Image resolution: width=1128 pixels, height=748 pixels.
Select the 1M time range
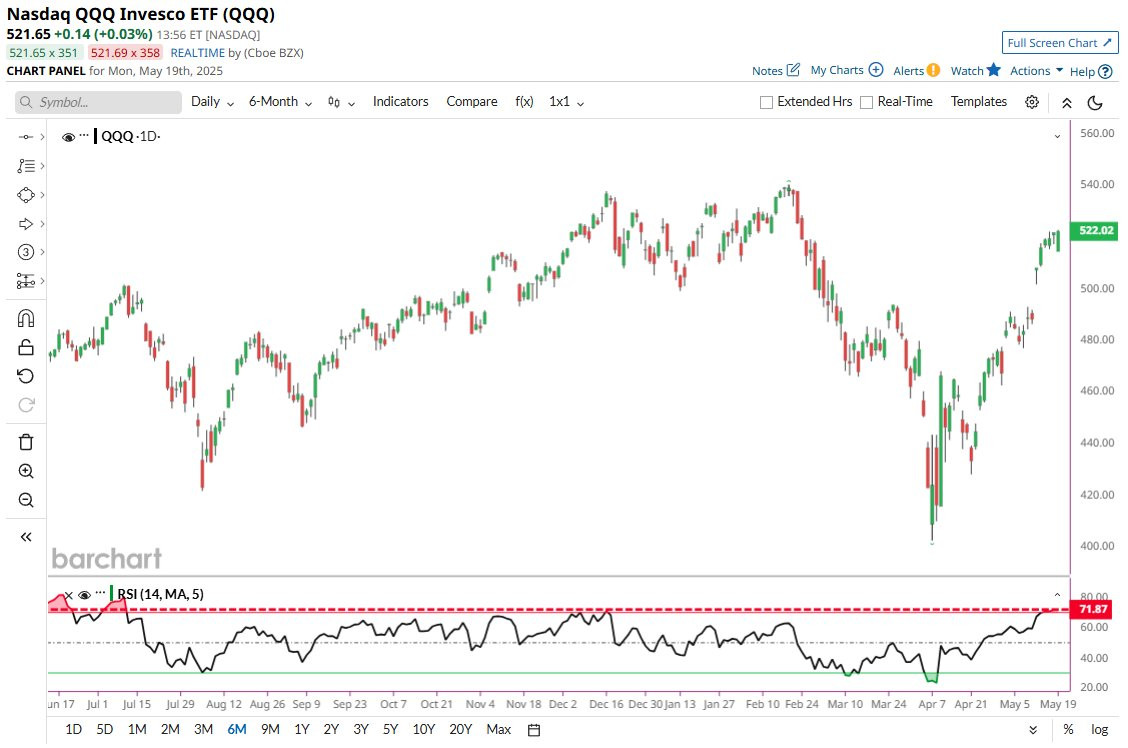tap(137, 729)
